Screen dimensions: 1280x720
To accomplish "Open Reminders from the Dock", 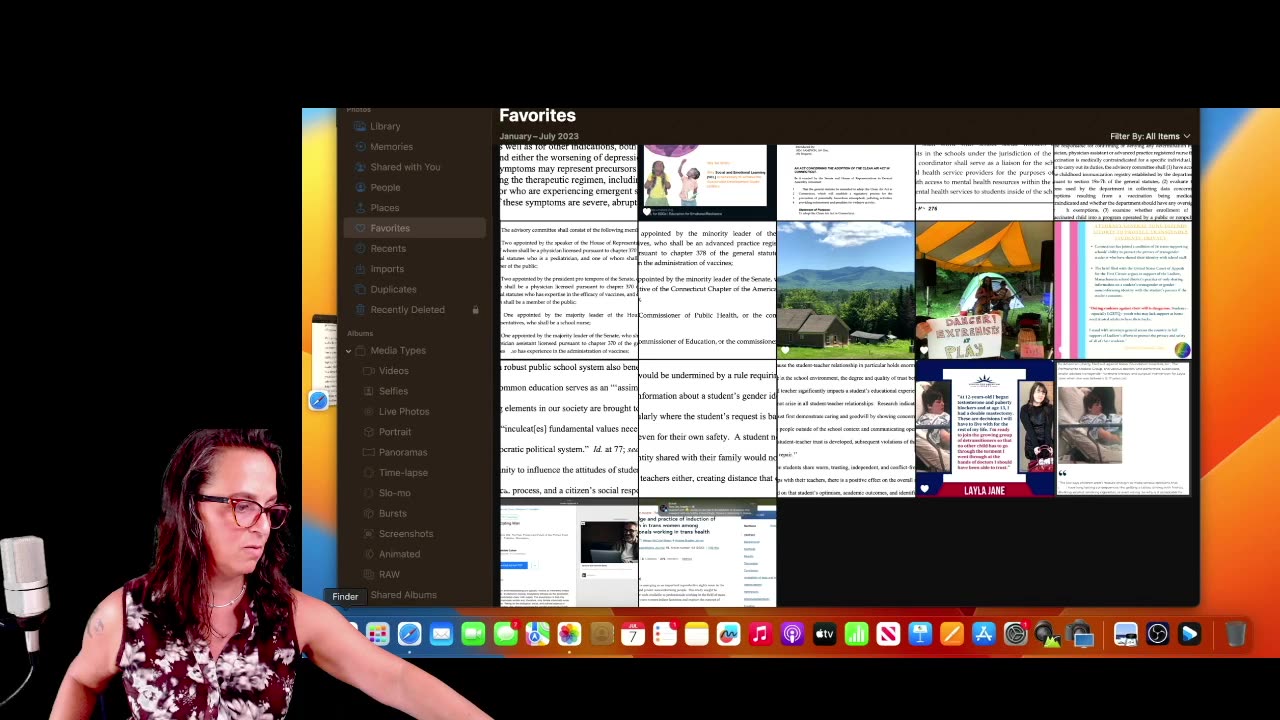I will point(665,634).
